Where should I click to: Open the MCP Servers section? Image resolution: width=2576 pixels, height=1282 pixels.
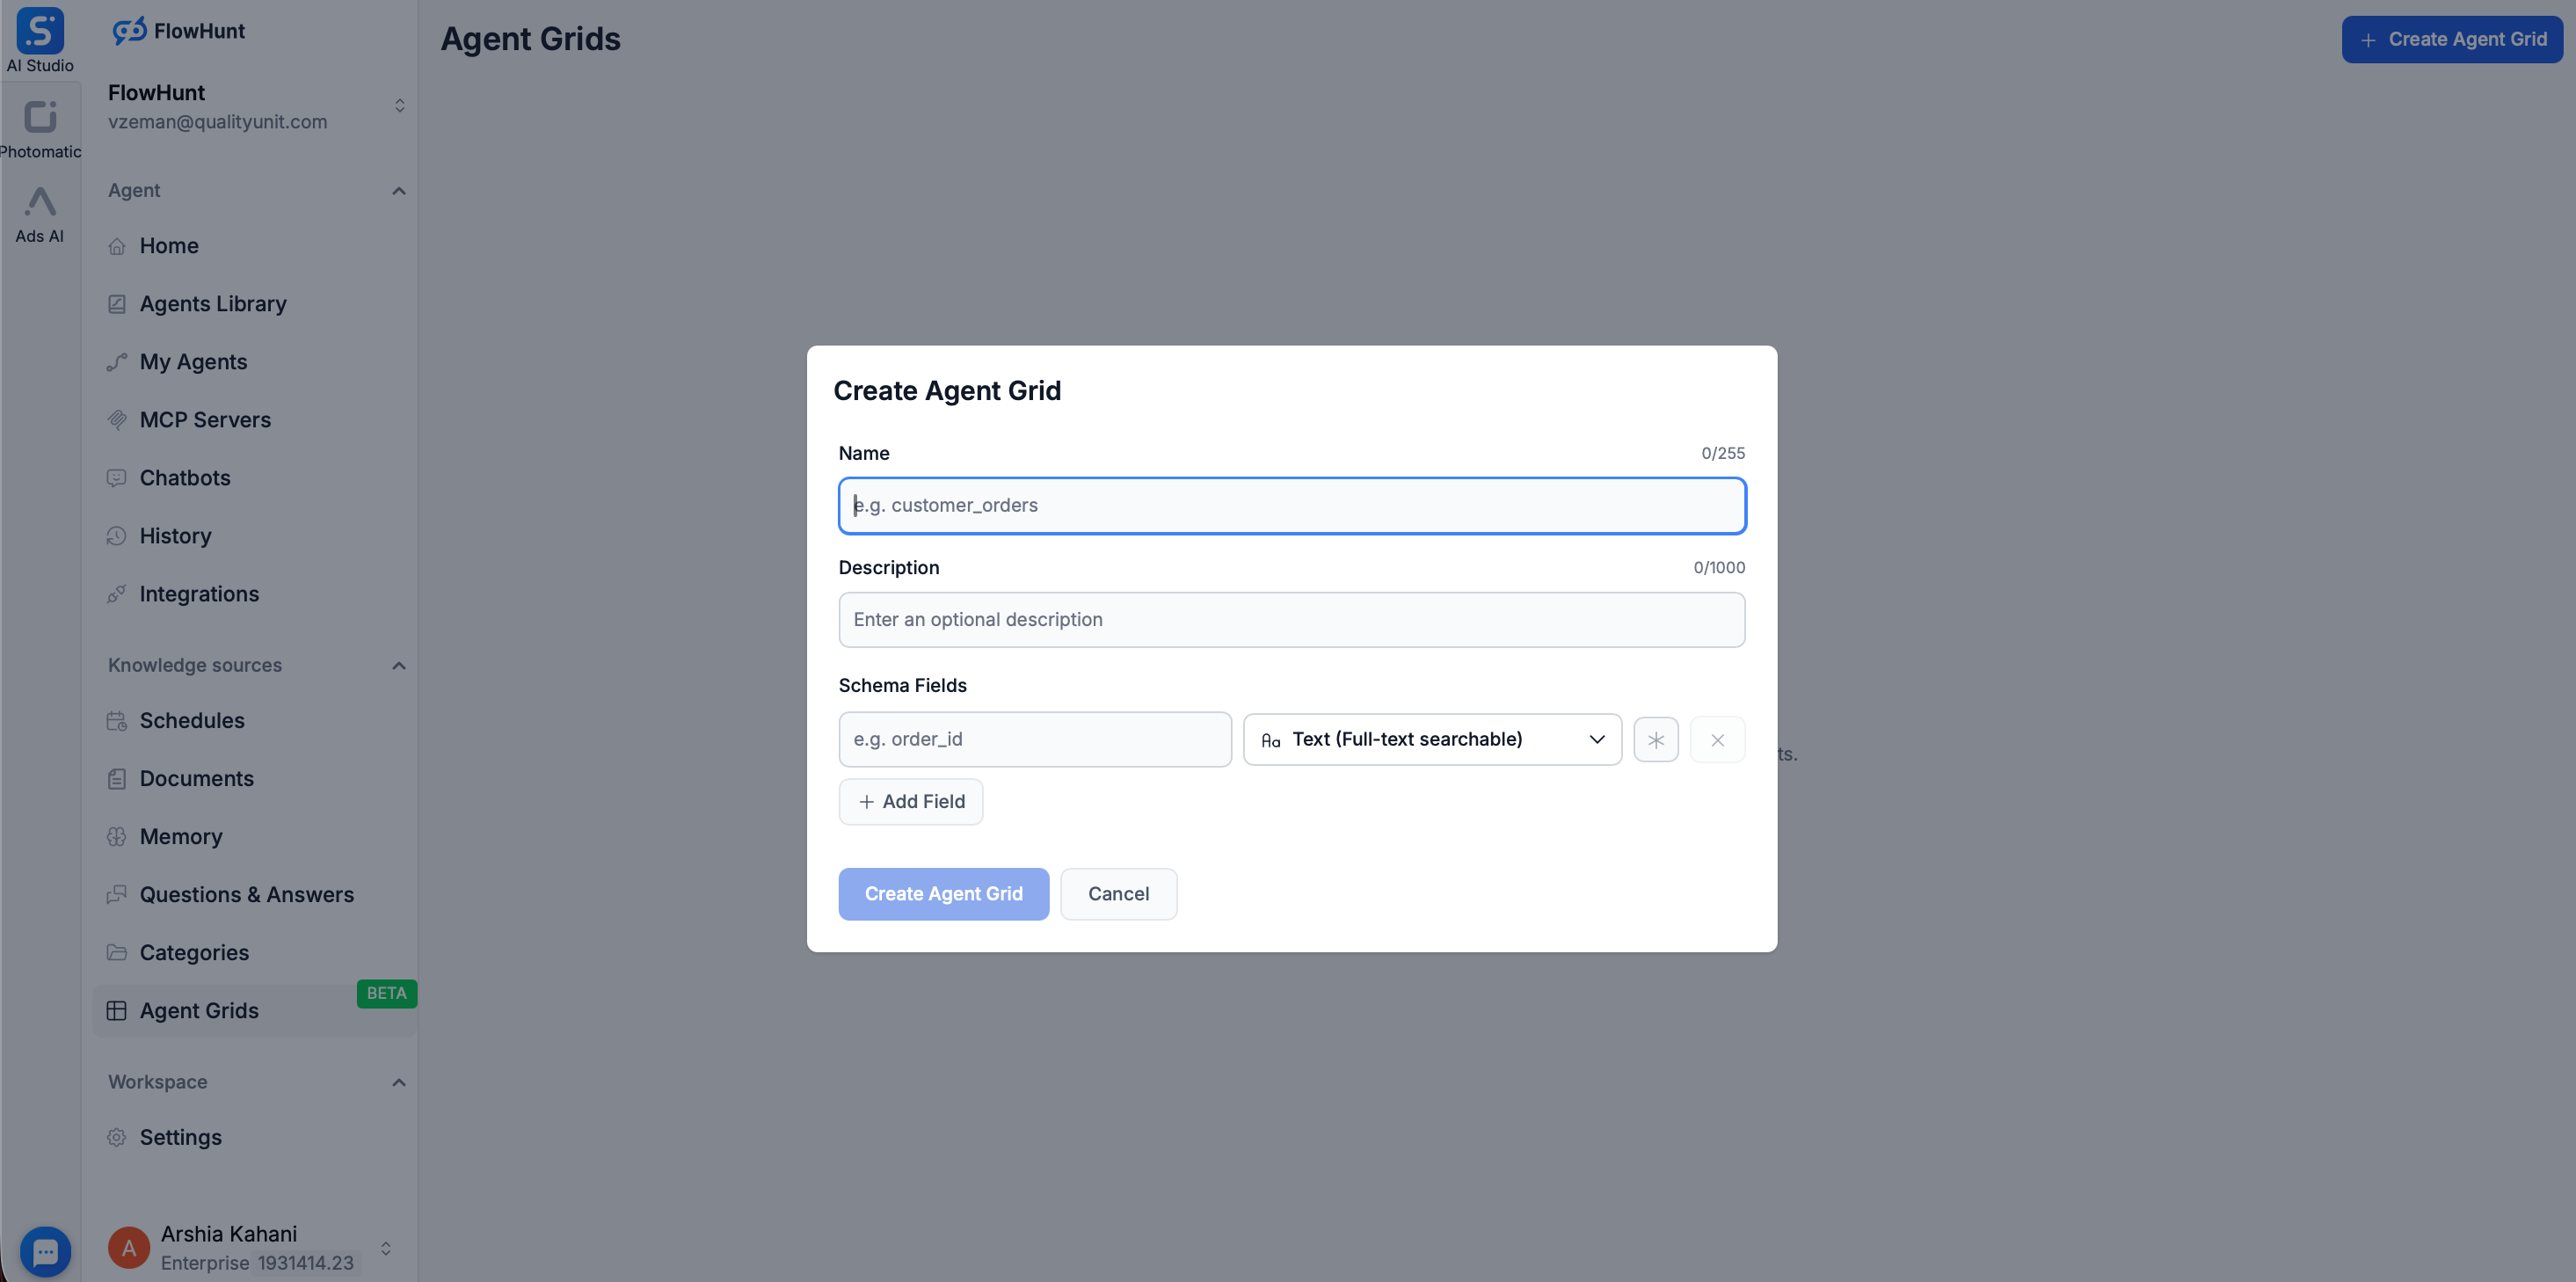coord(205,420)
